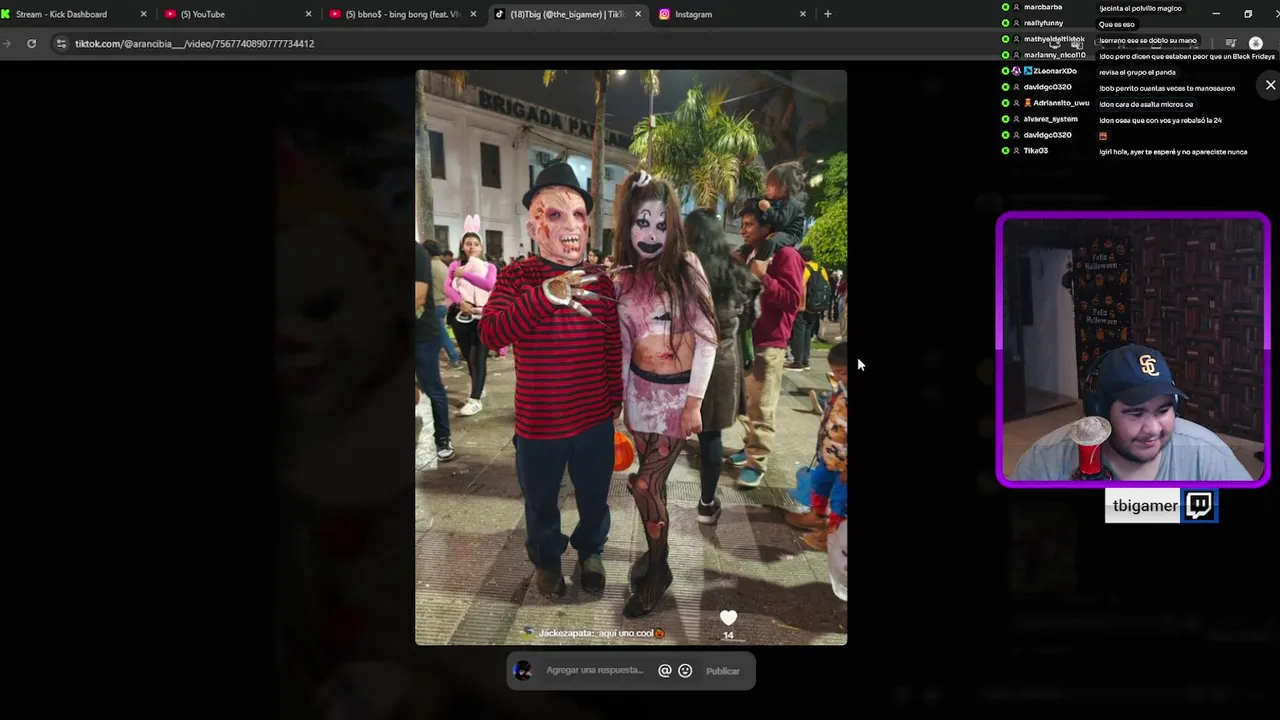Viewport: 1280px width, 720px height.
Task: Like the Jackezapata comment with the heart
Action: 728,618
